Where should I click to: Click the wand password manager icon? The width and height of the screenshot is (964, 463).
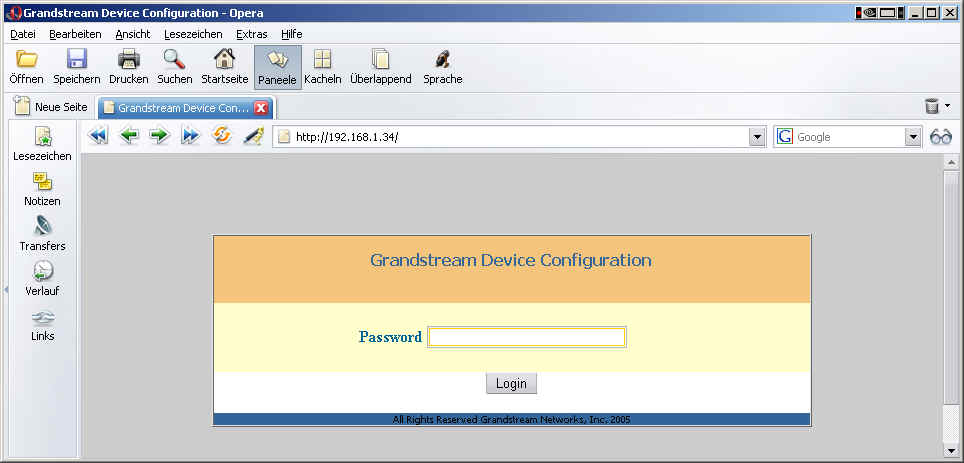pyautogui.click(x=253, y=136)
